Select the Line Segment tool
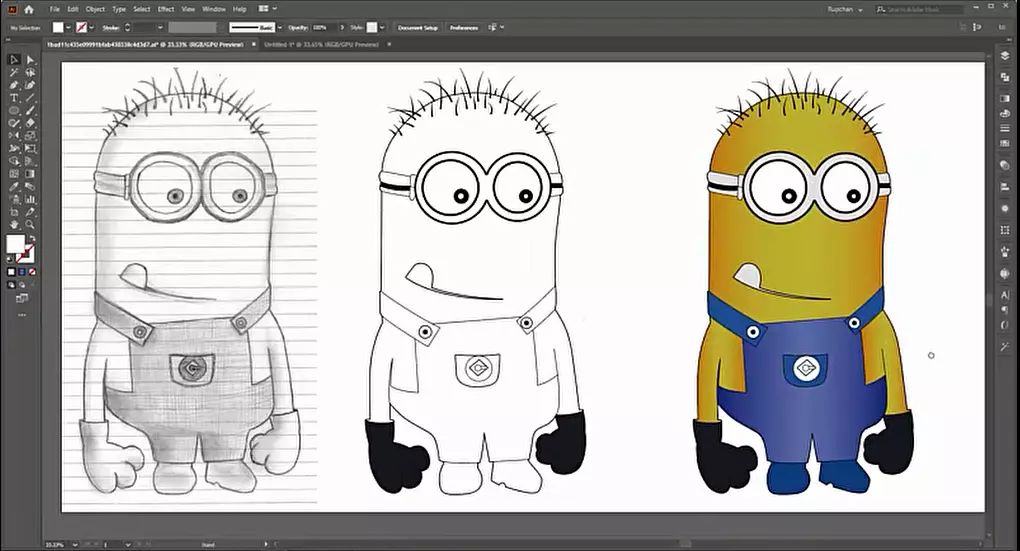Screen dimensions: 1020x551 pyautogui.click(x=30, y=98)
